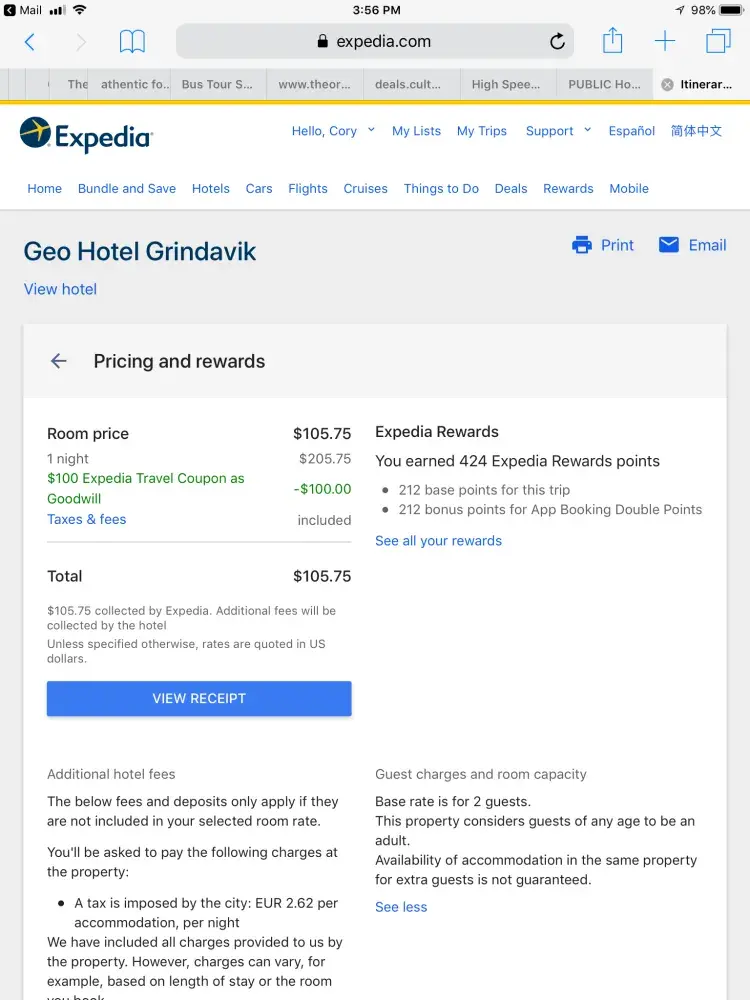The width and height of the screenshot is (750, 1000).
Task: Open See all your rewards link
Action: 438,541
